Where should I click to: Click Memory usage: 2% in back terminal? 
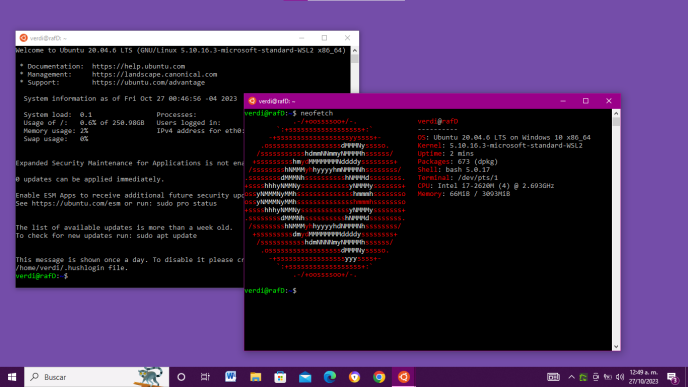pyautogui.click(x=56, y=131)
